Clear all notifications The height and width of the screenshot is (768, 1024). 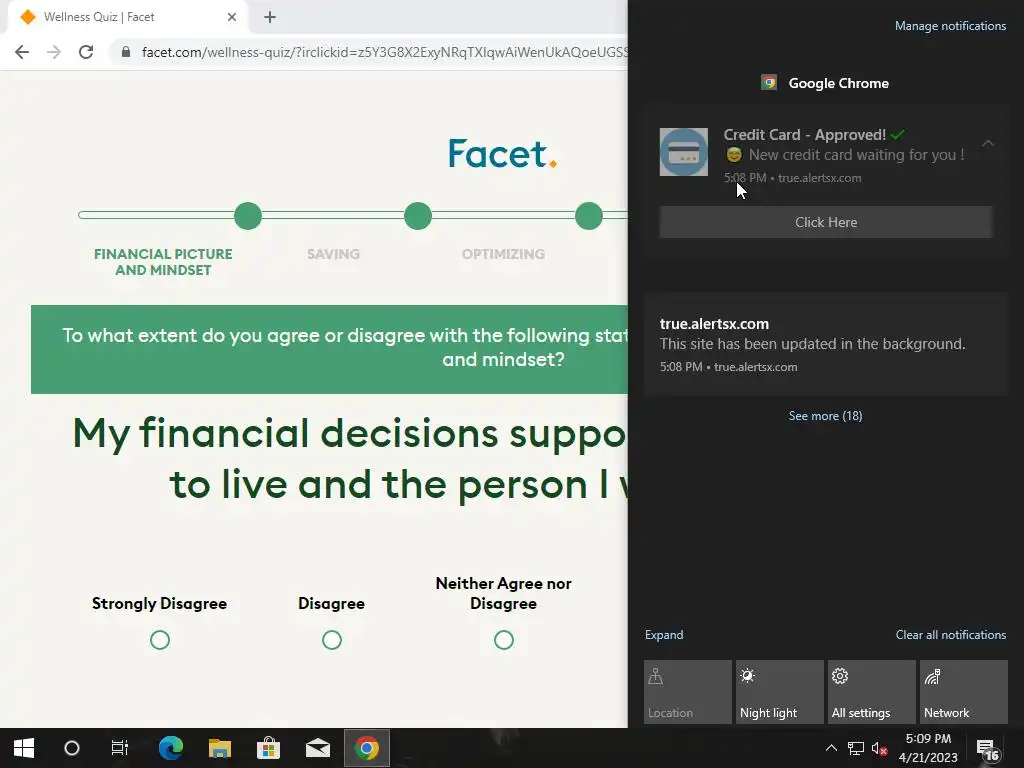click(x=951, y=635)
